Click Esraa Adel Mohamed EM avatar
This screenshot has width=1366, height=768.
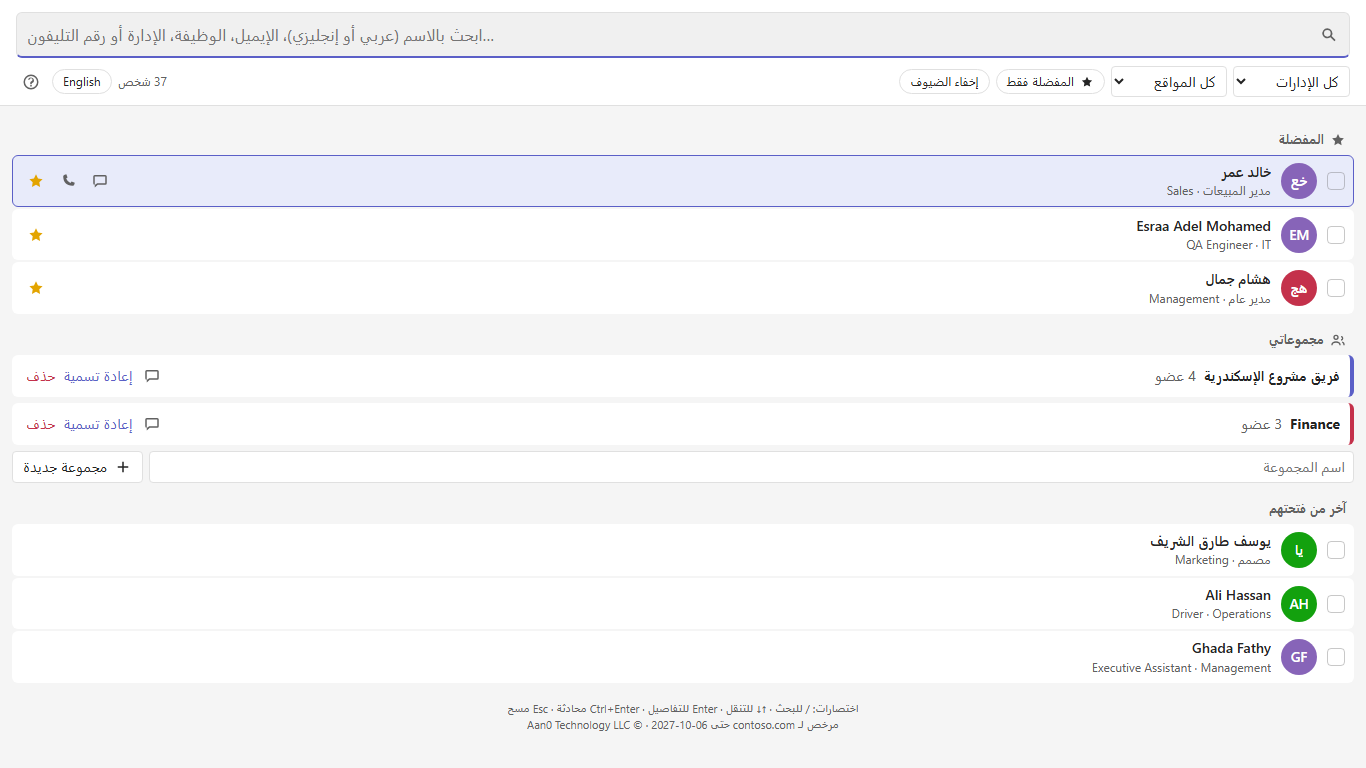pos(1299,235)
